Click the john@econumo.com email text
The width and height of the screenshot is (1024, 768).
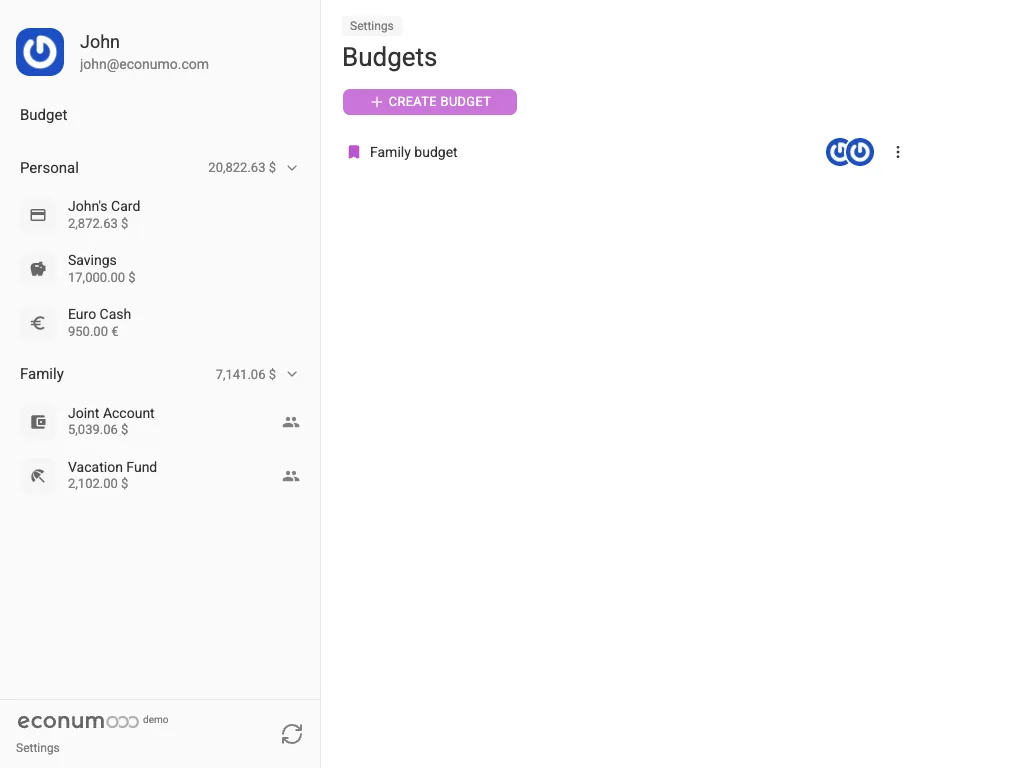coord(144,64)
